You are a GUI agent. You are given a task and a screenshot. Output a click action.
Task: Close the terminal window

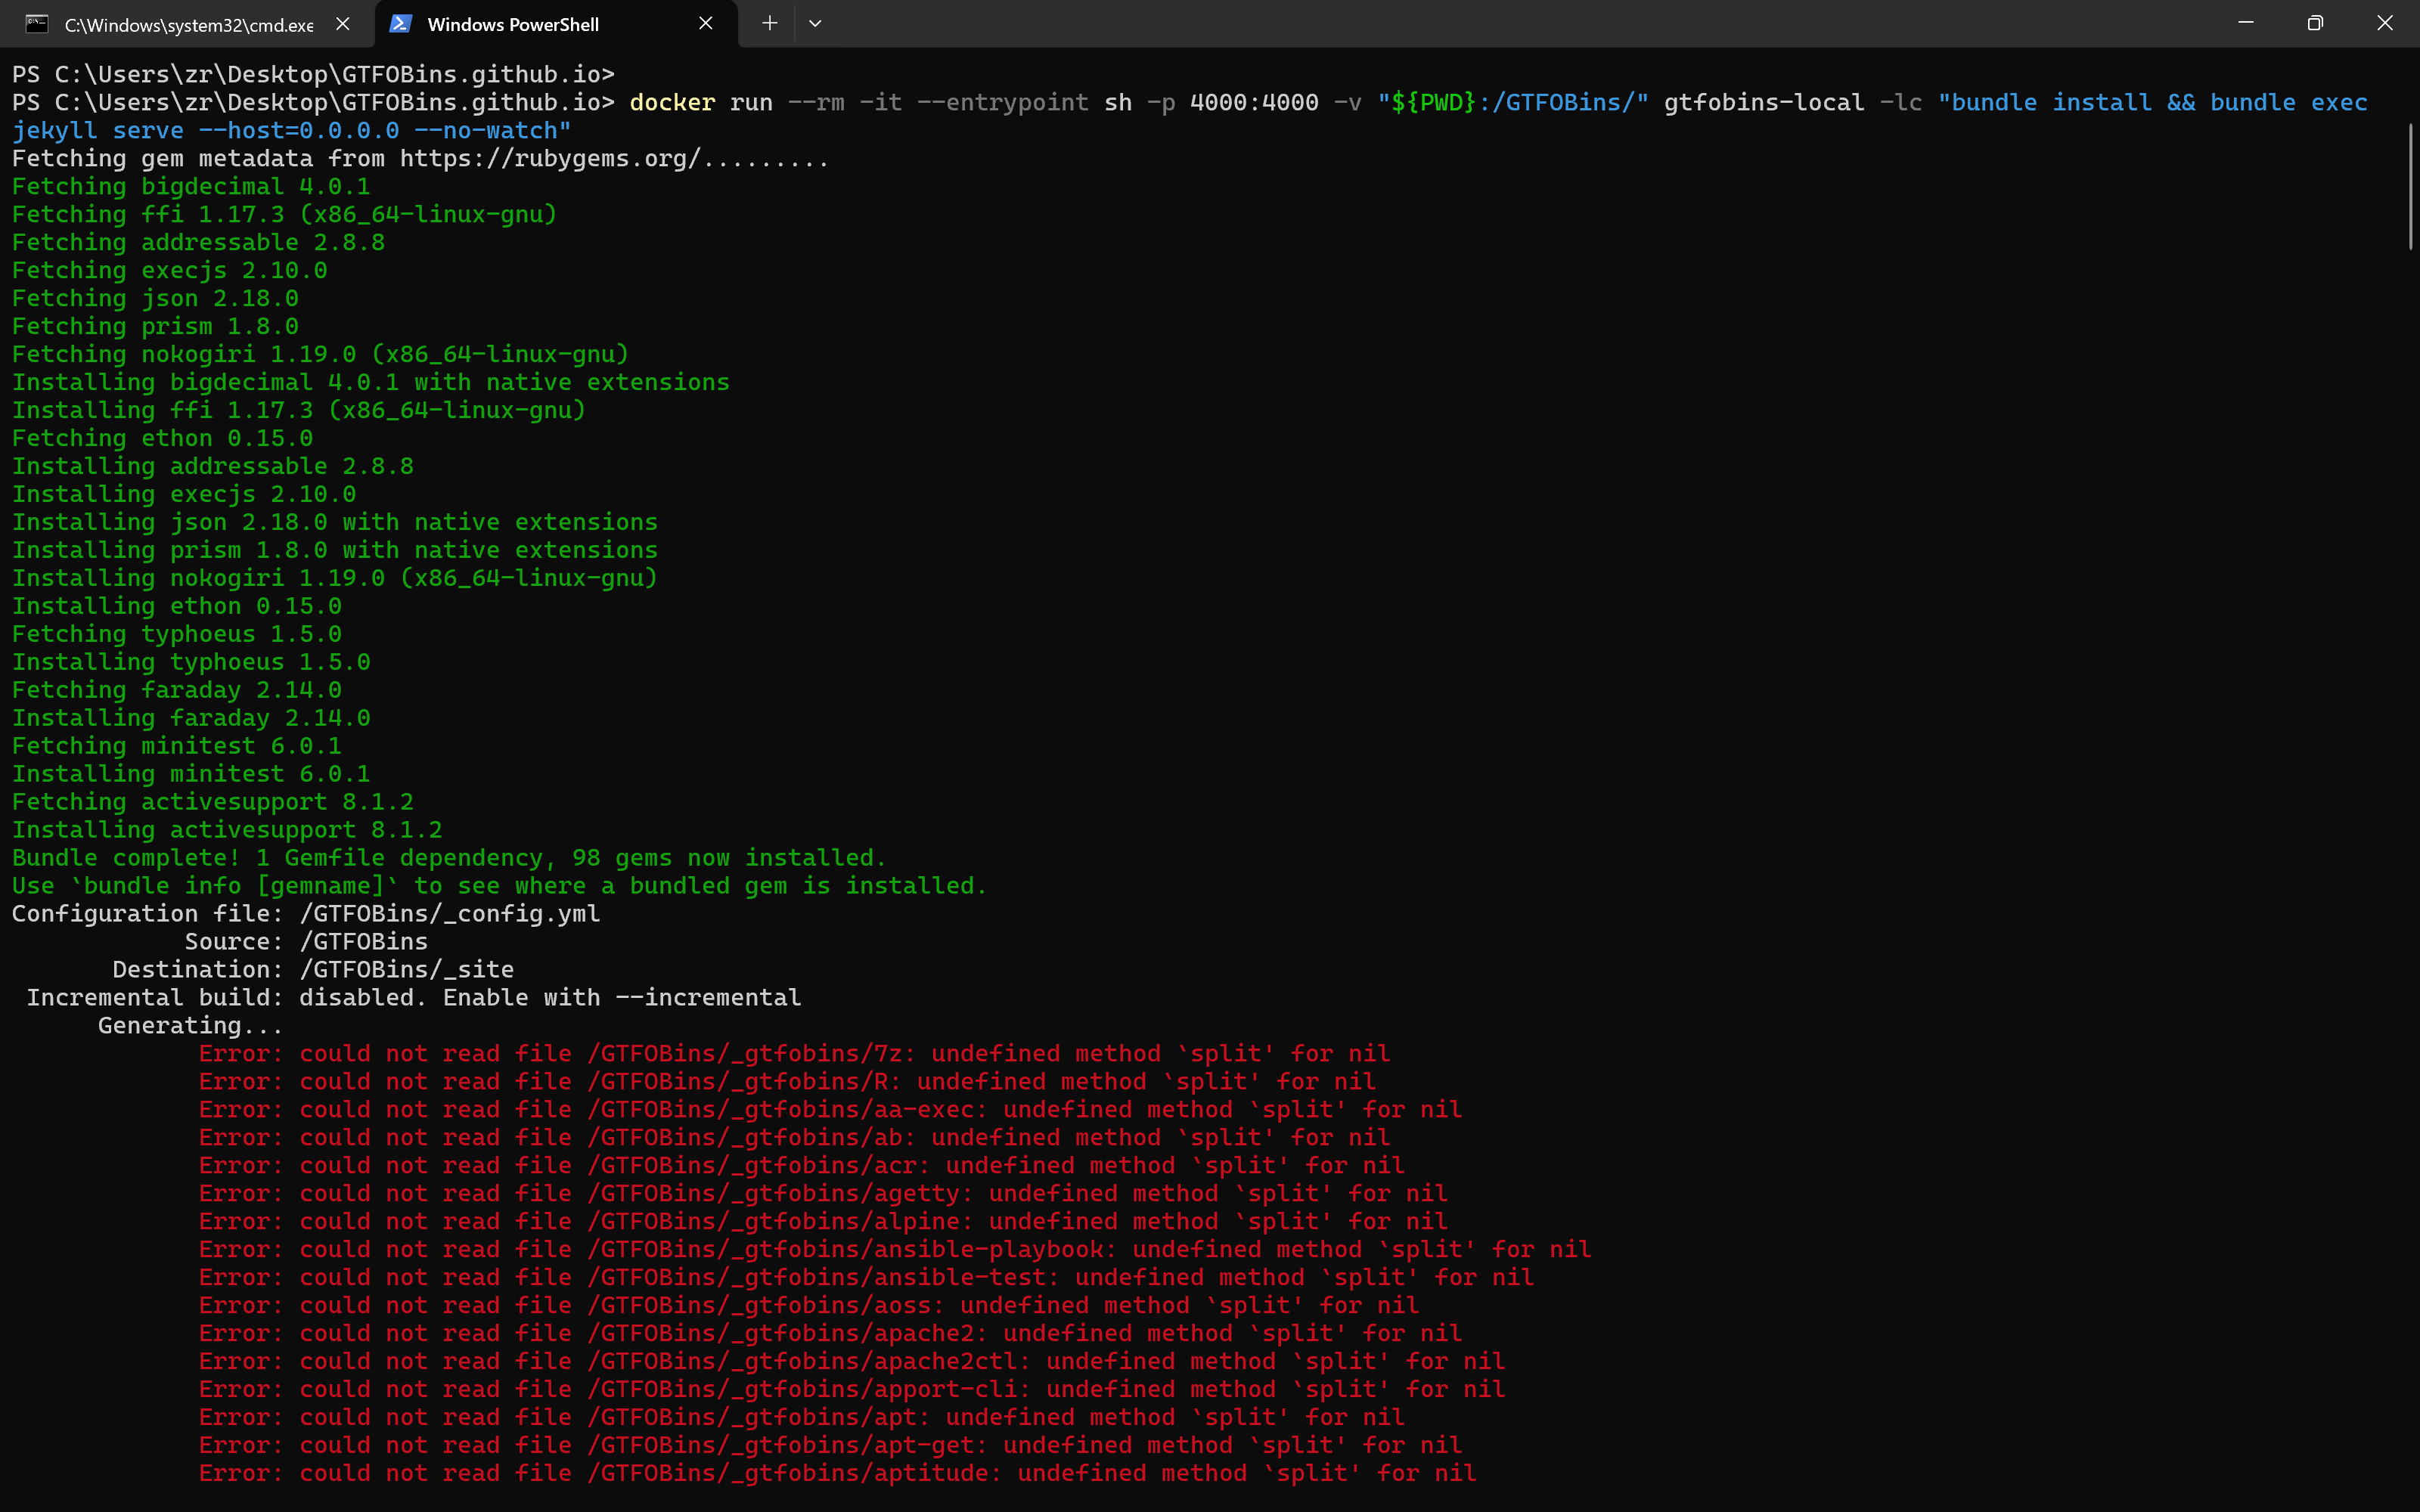click(x=2384, y=23)
